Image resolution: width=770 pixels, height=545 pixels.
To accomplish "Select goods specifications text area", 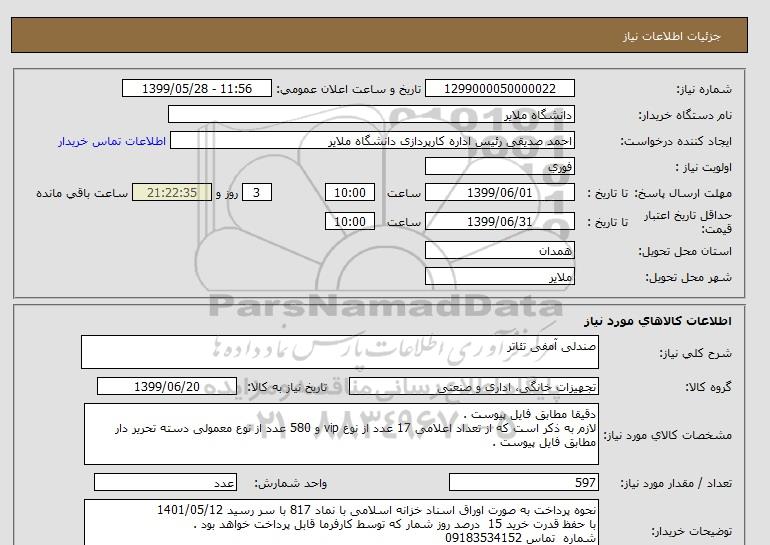I will [341, 434].
